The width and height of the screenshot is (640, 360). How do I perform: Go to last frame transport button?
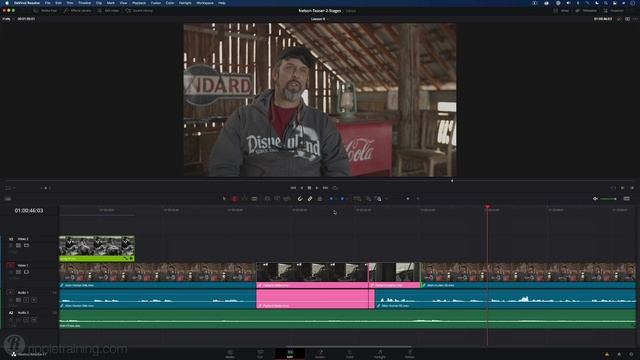(x=325, y=188)
